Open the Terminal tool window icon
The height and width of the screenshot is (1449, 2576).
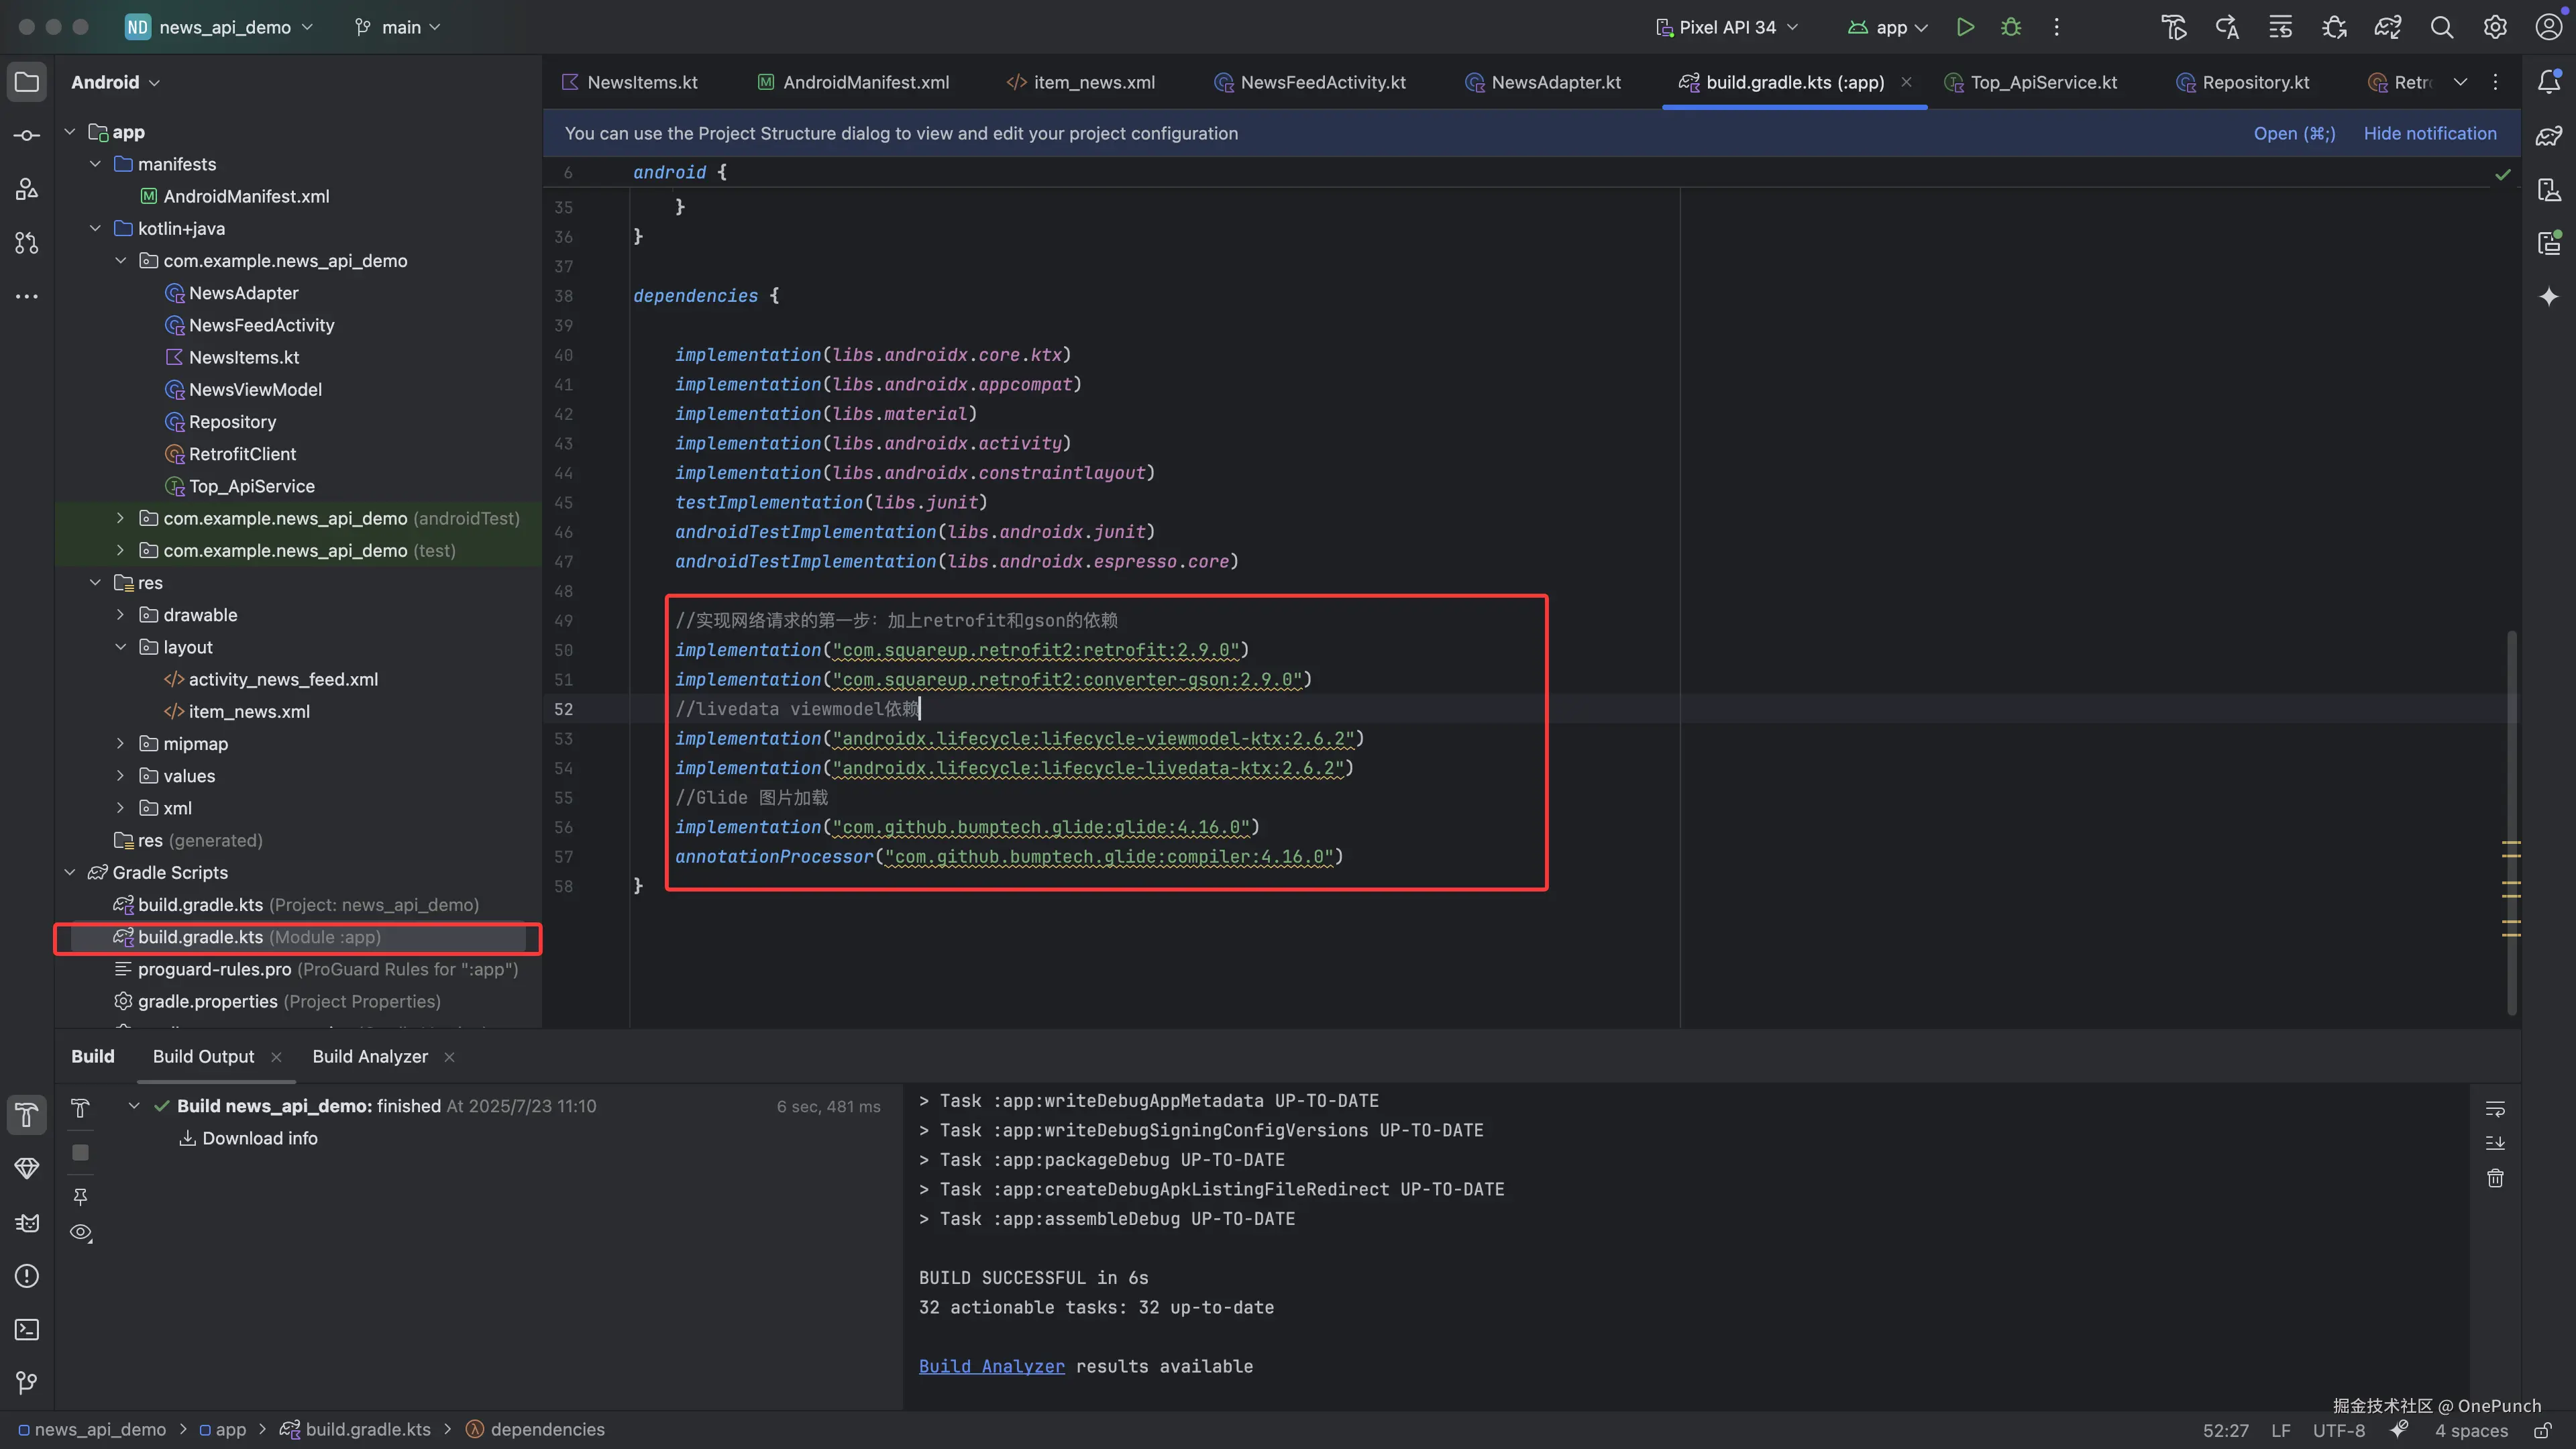(x=27, y=1330)
